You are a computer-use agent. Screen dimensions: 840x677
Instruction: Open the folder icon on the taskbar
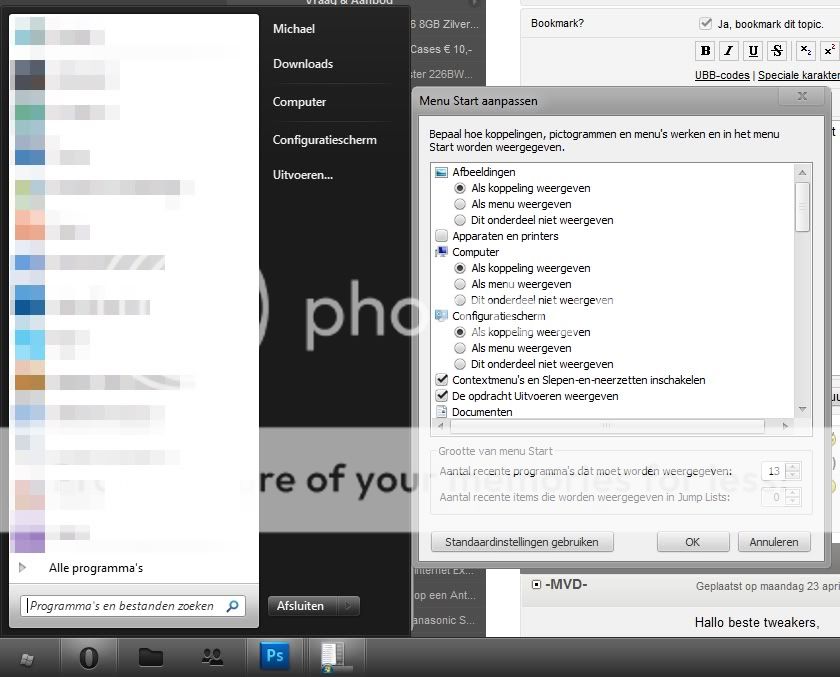pos(151,657)
